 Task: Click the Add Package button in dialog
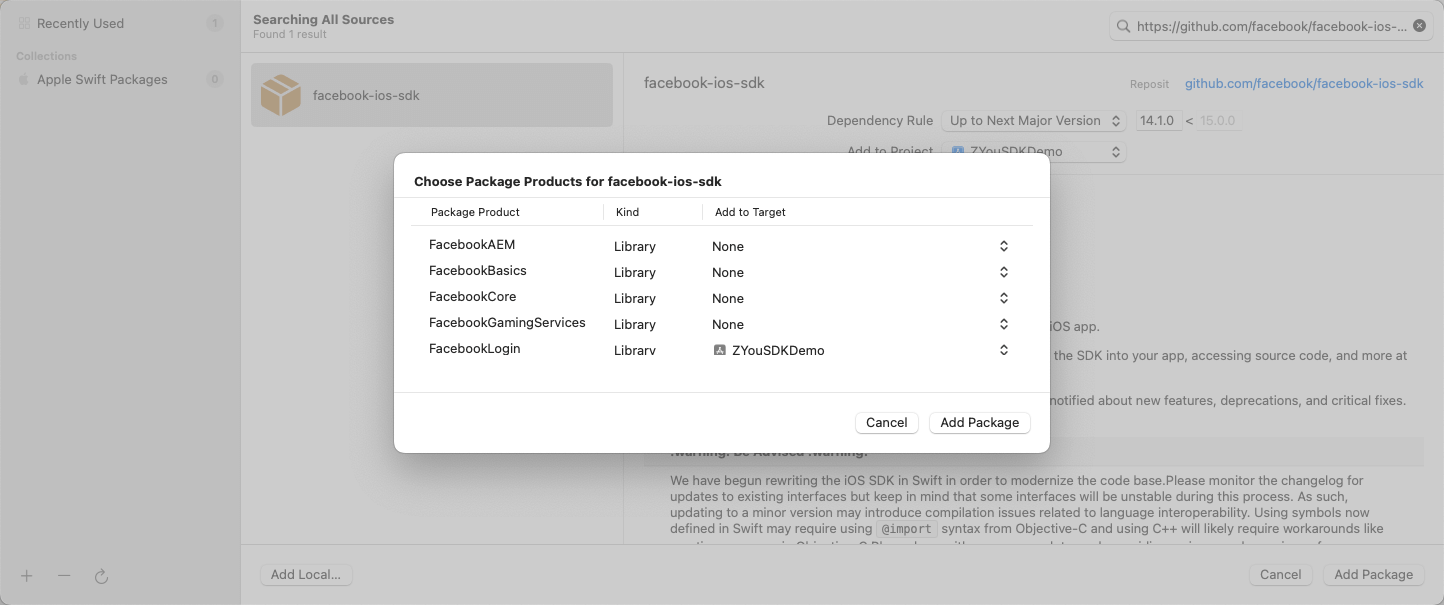click(979, 422)
